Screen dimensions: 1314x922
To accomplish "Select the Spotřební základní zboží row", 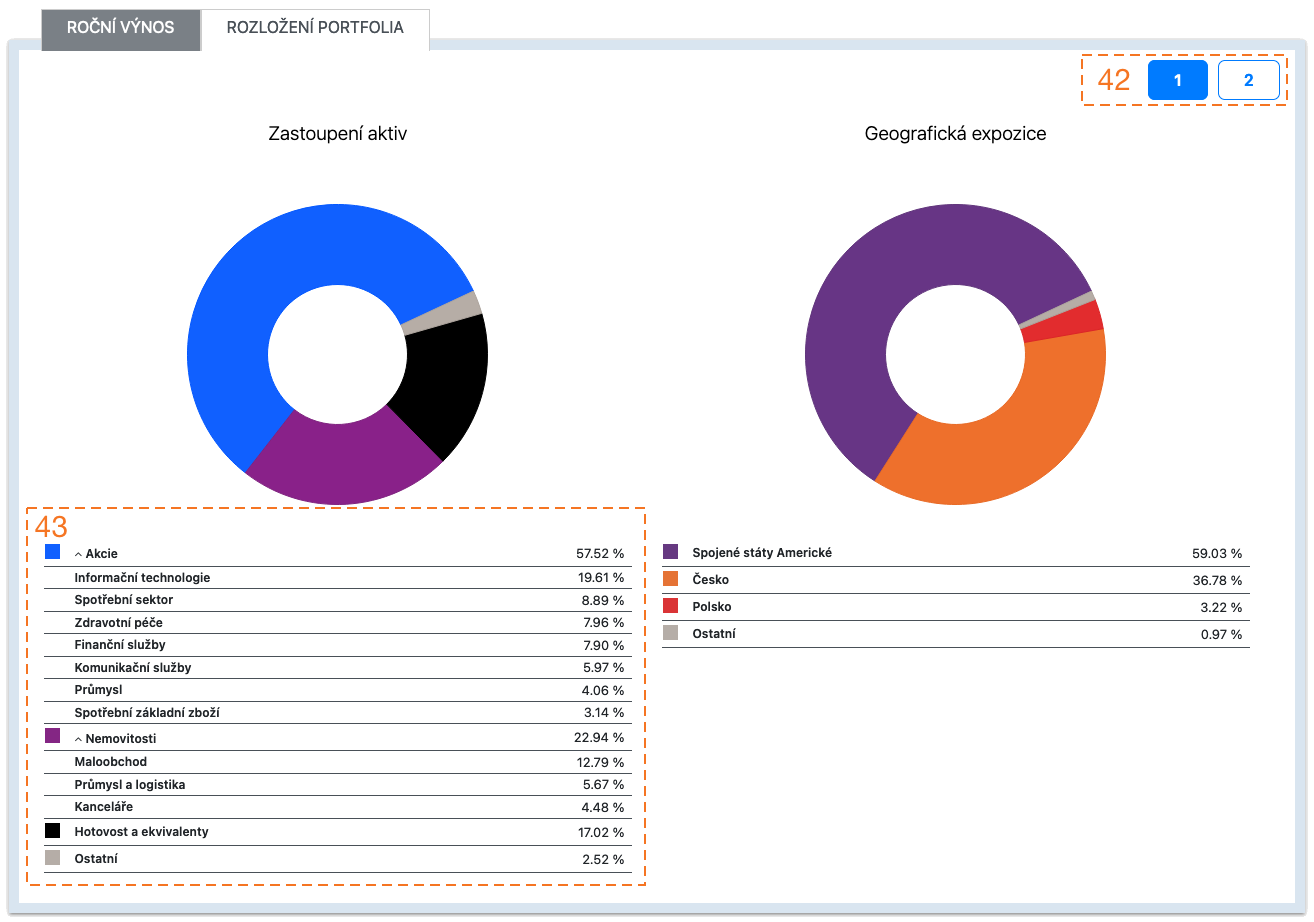I will [x=338, y=713].
